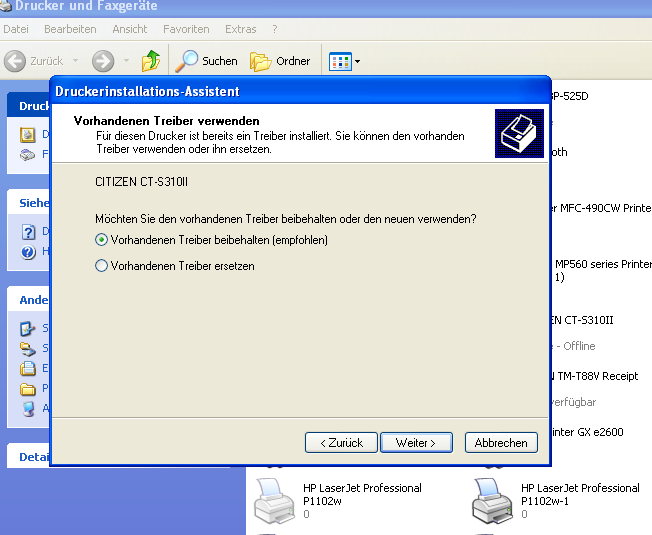Cancel wizard with 'Abbrechen' button

point(501,443)
